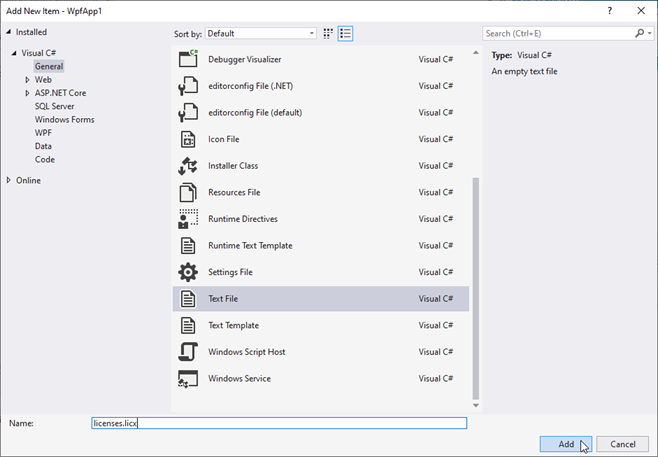
Task: Select Windows Forms in the category tree
Action: pos(62,119)
